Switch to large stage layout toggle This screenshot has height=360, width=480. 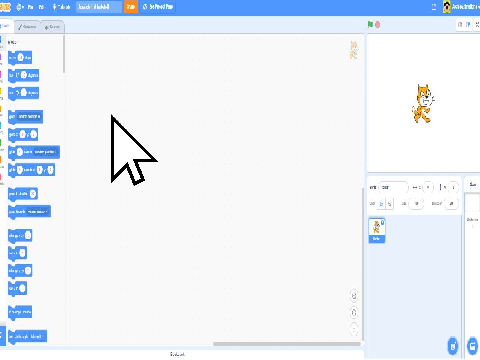coord(468,25)
